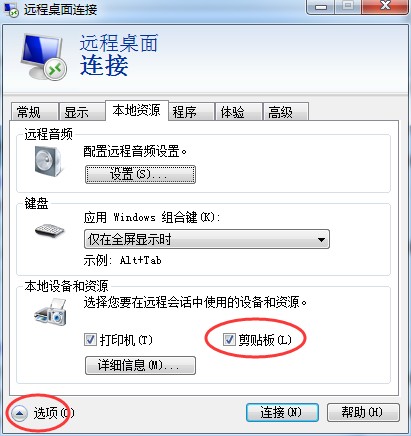Collapse options with the round arrow icon
The height and width of the screenshot is (436, 411).
click(x=19, y=414)
